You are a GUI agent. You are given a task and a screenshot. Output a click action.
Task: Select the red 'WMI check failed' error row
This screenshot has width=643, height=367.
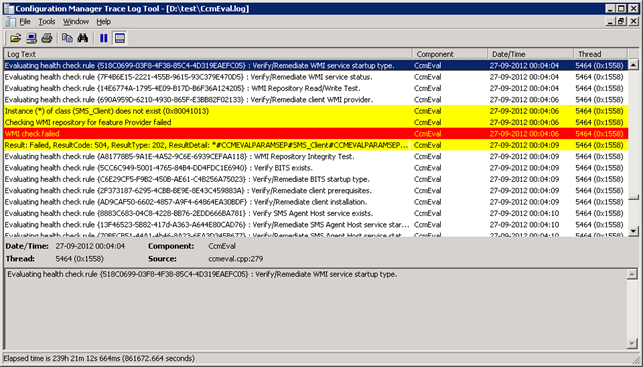[x=316, y=134]
